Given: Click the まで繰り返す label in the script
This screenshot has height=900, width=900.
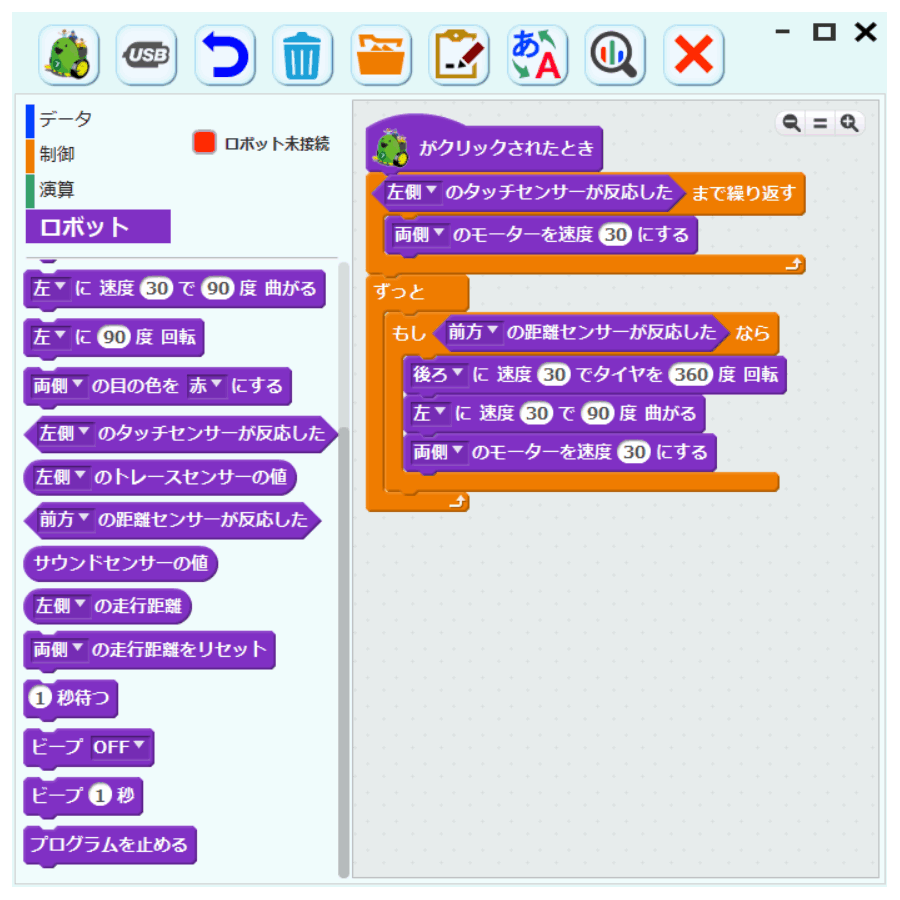Looking at the screenshot, I should 743,193.
